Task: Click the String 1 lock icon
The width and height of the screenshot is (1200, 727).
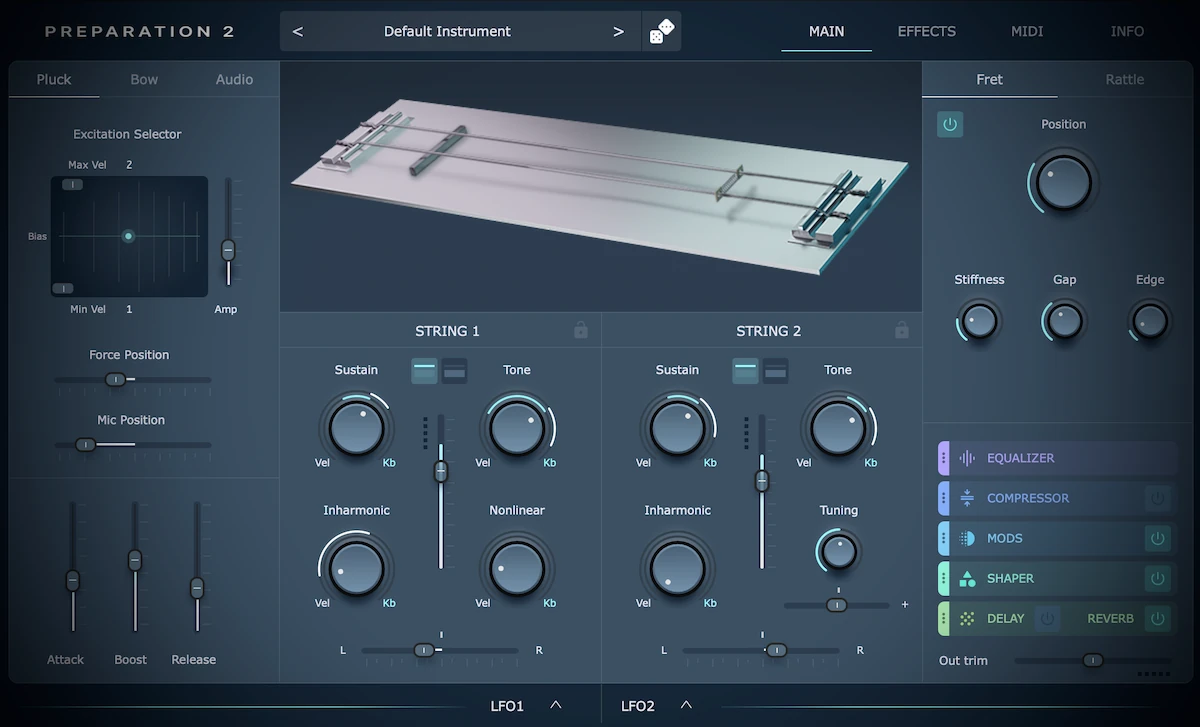Action: [x=581, y=330]
